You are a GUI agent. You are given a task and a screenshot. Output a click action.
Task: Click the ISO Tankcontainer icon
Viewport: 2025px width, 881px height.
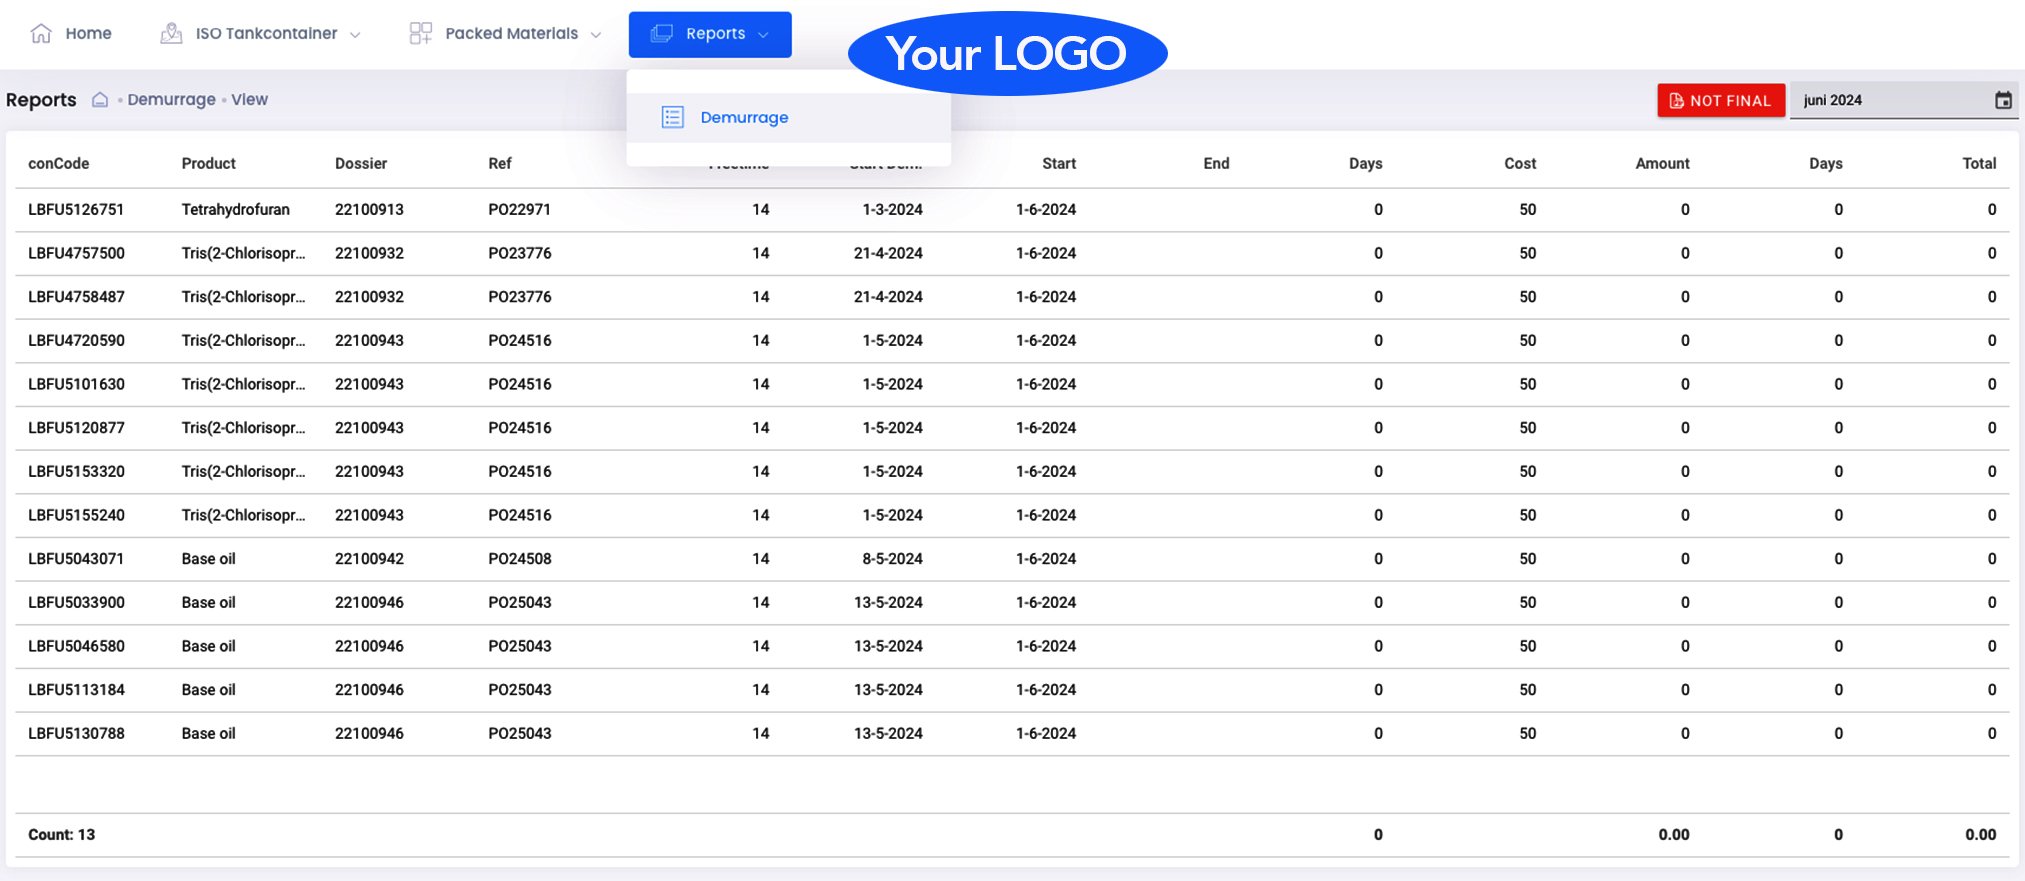[x=171, y=33]
